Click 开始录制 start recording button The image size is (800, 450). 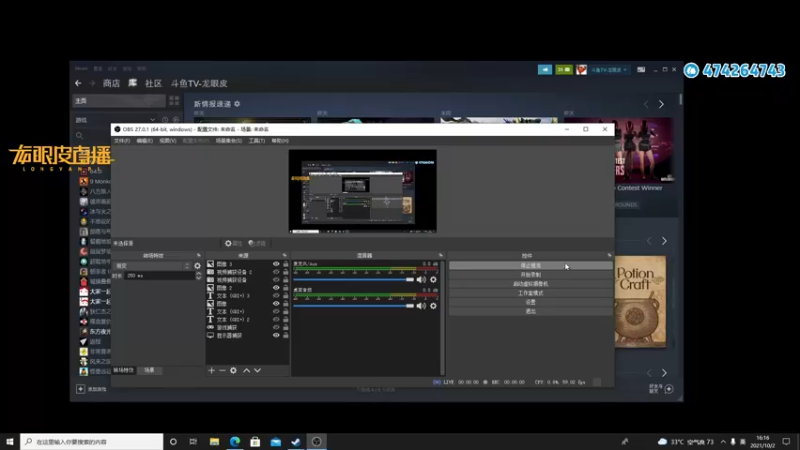pyautogui.click(x=531, y=275)
